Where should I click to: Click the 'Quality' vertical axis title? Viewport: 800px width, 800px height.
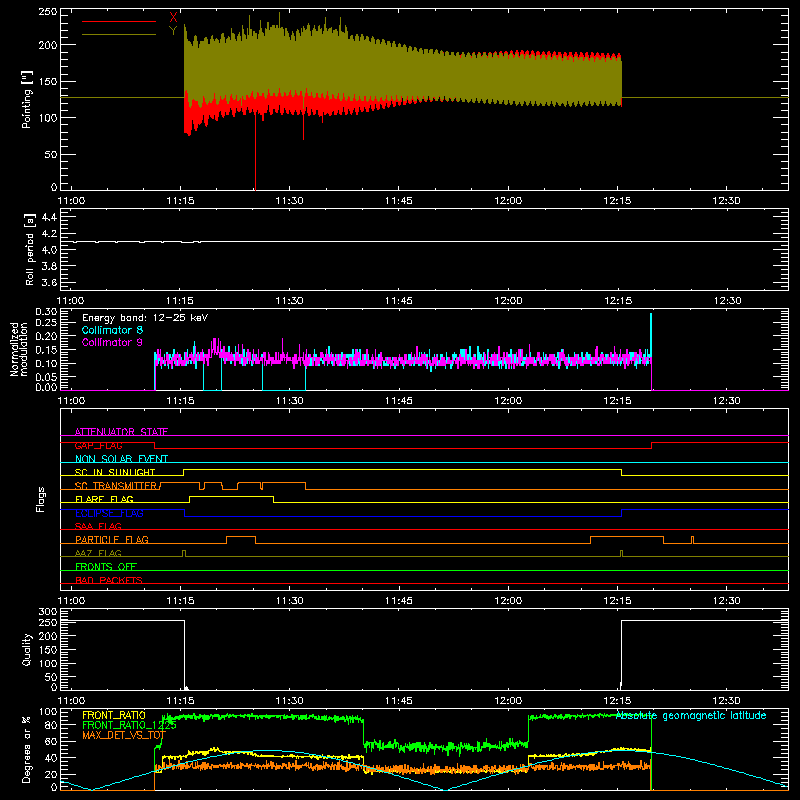27,649
